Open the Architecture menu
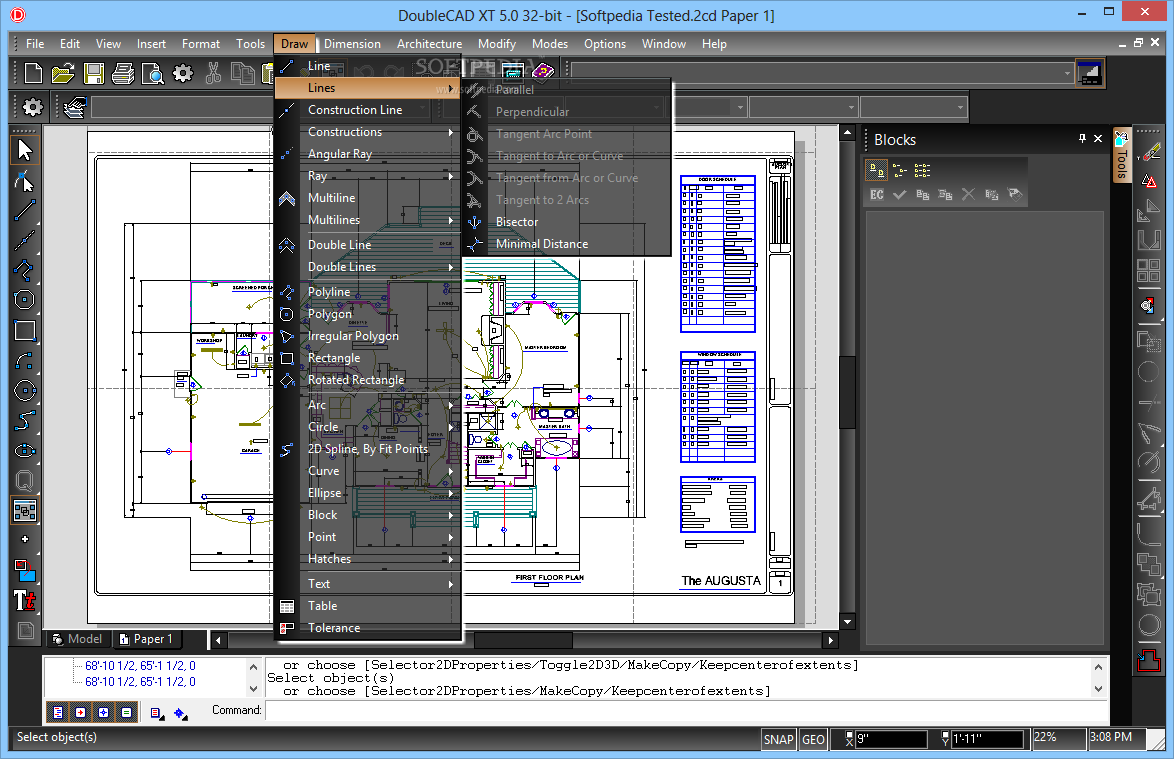The height and width of the screenshot is (759, 1174). [x=429, y=44]
